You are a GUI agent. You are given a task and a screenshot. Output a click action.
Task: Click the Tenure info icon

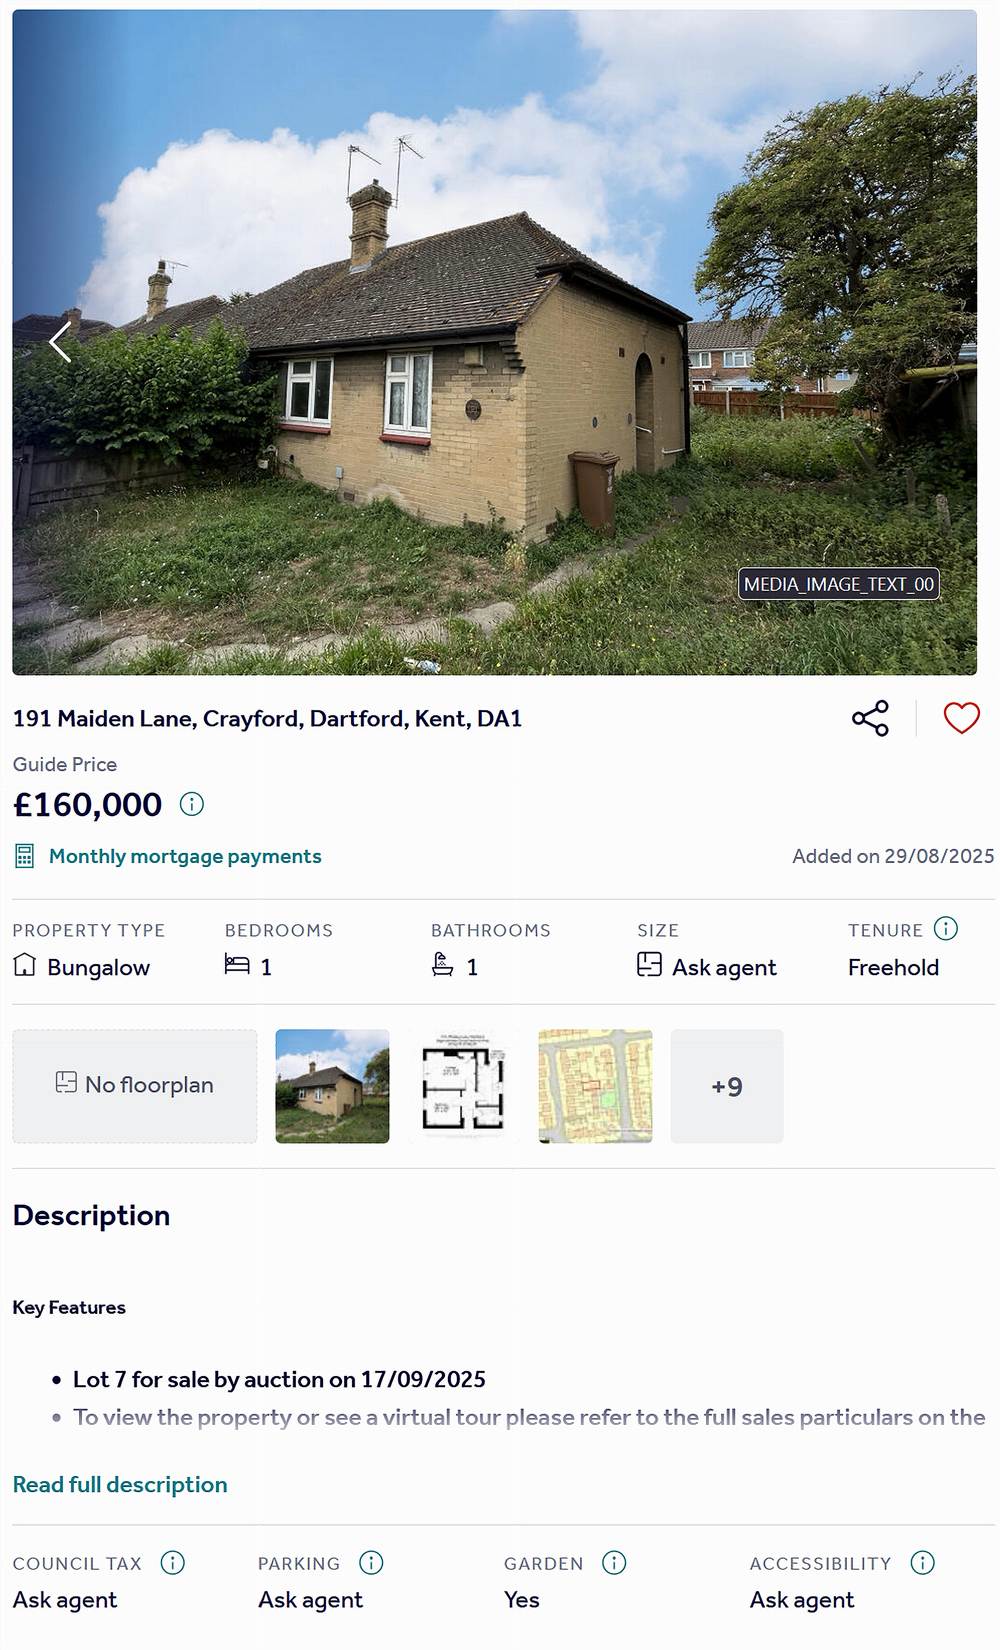click(x=945, y=929)
